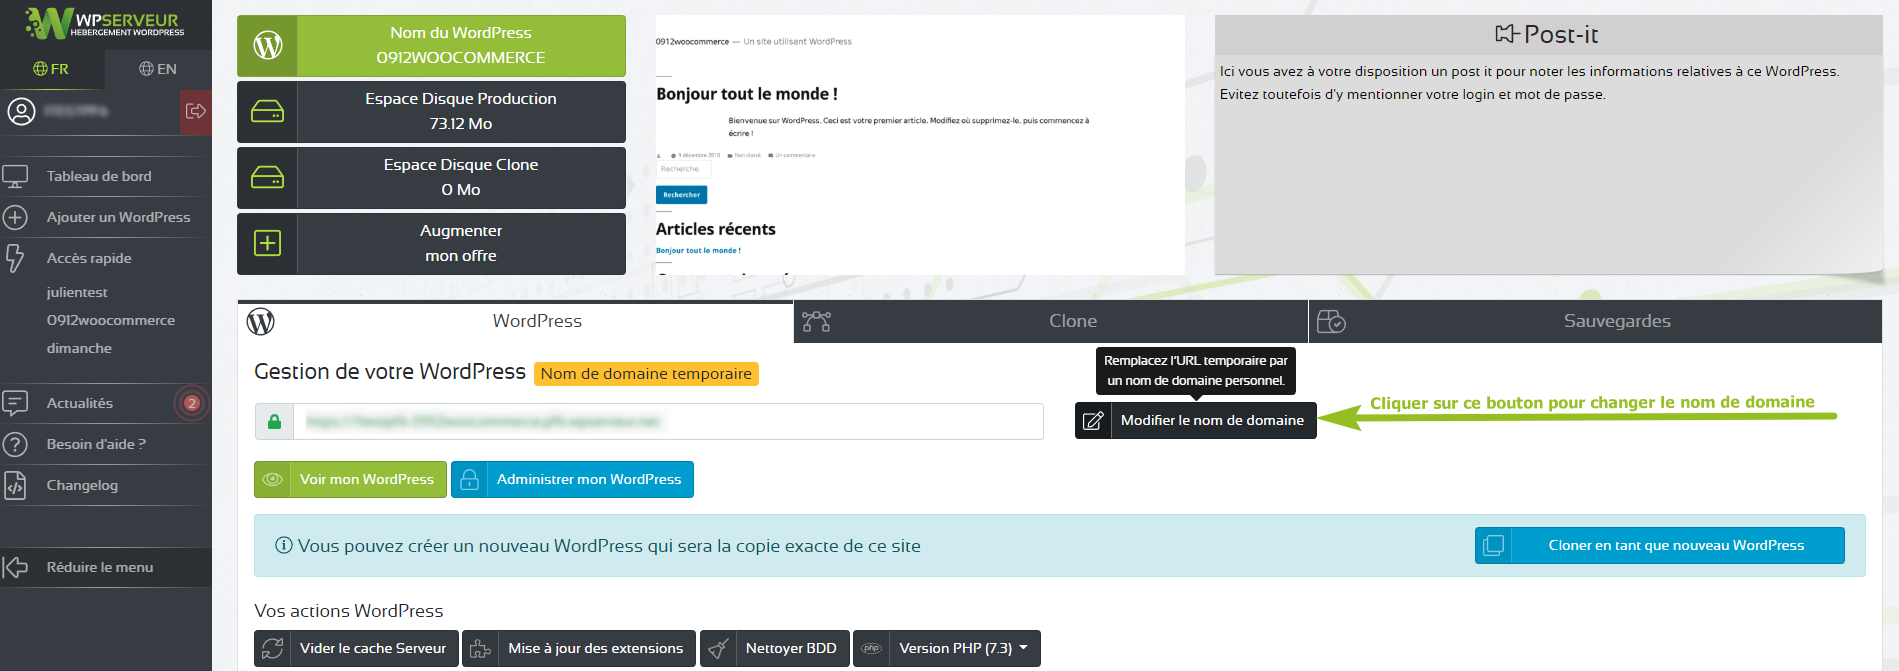Click the eye icon on Voir mon WordPress
Image resolution: width=1899 pixels, height=671 pixels.
tap(272, 479)
